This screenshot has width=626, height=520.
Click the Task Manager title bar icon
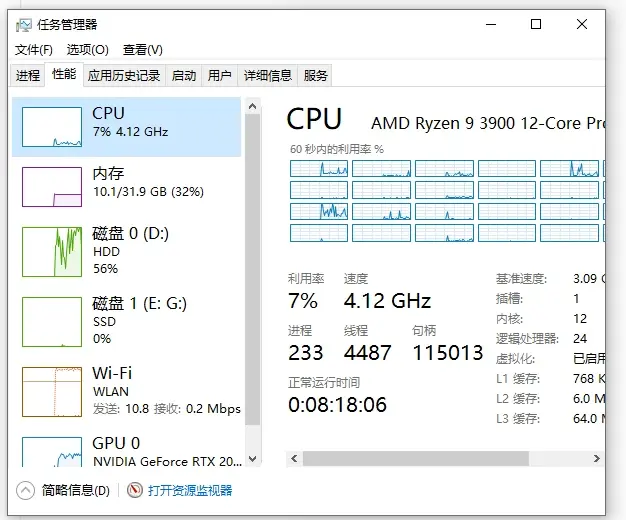pos(23,24)
